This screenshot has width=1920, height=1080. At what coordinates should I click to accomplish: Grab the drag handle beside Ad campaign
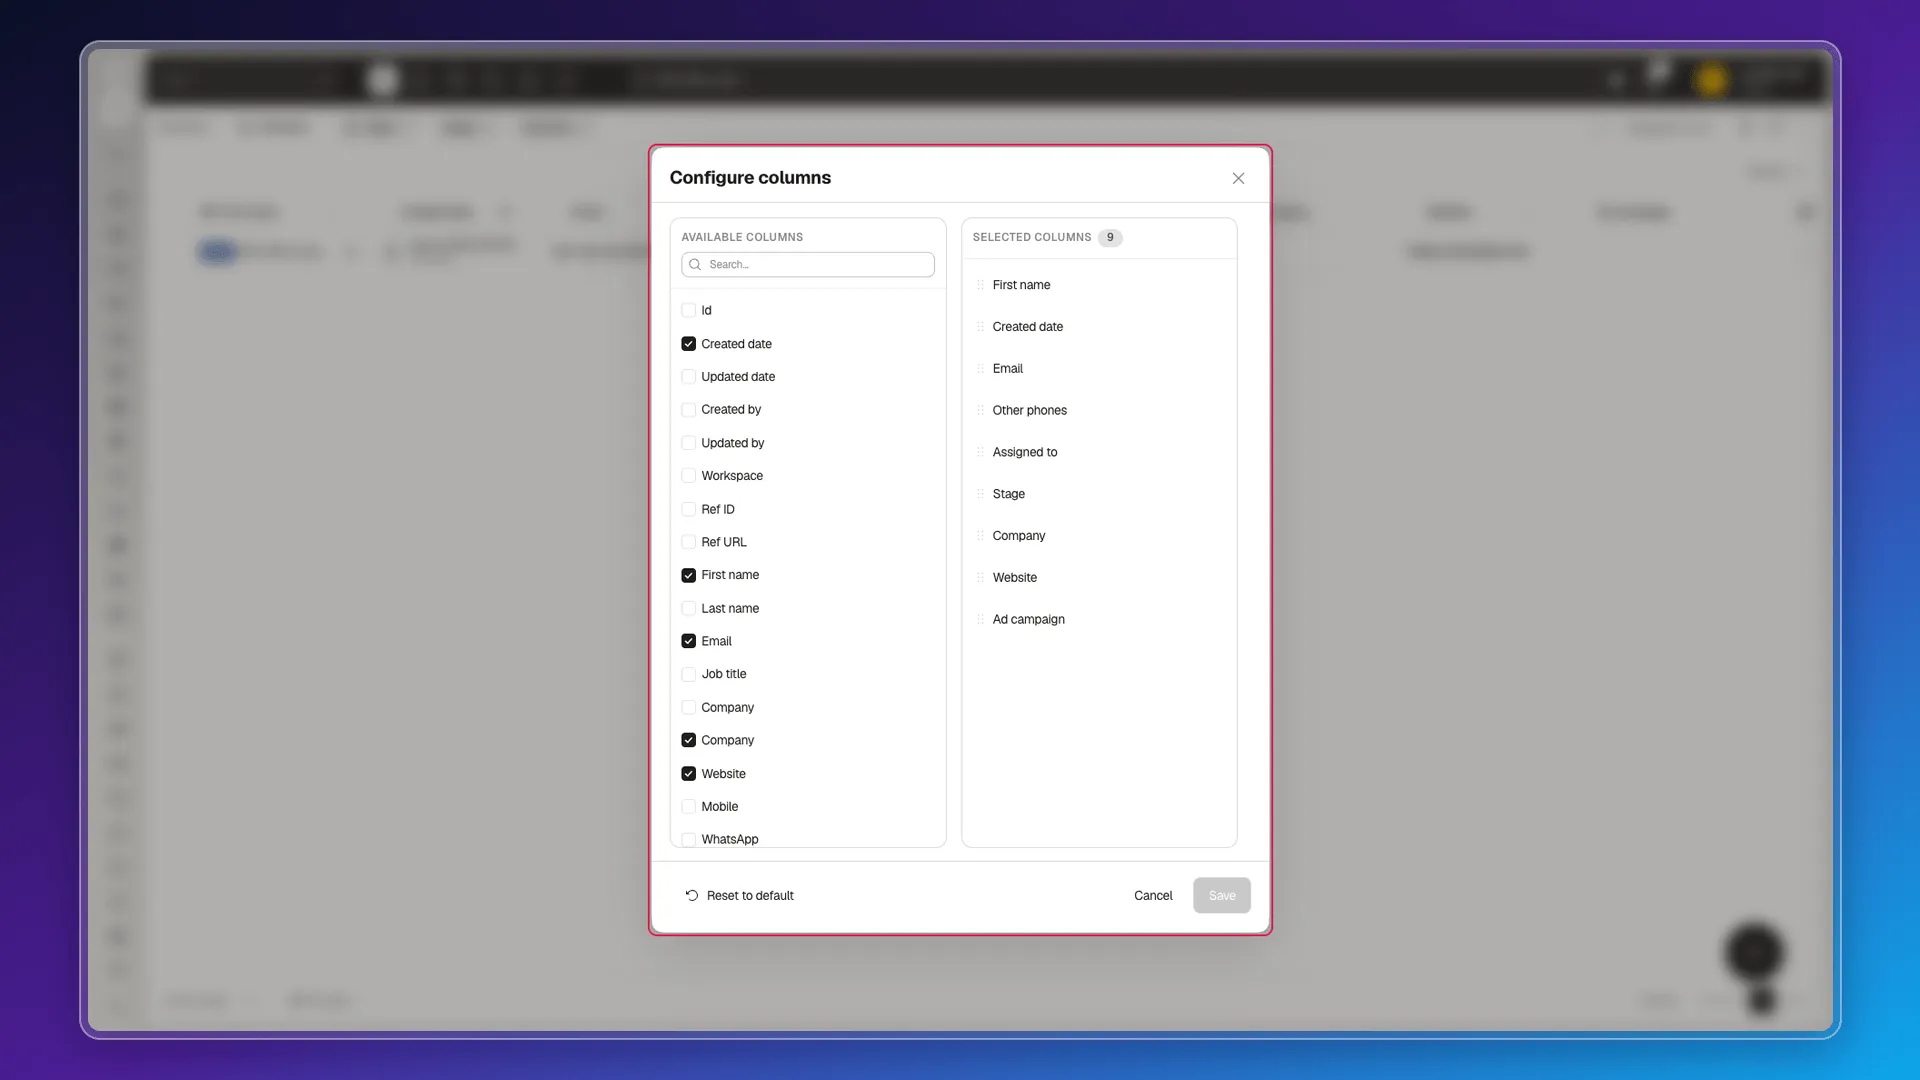[980, 620]
